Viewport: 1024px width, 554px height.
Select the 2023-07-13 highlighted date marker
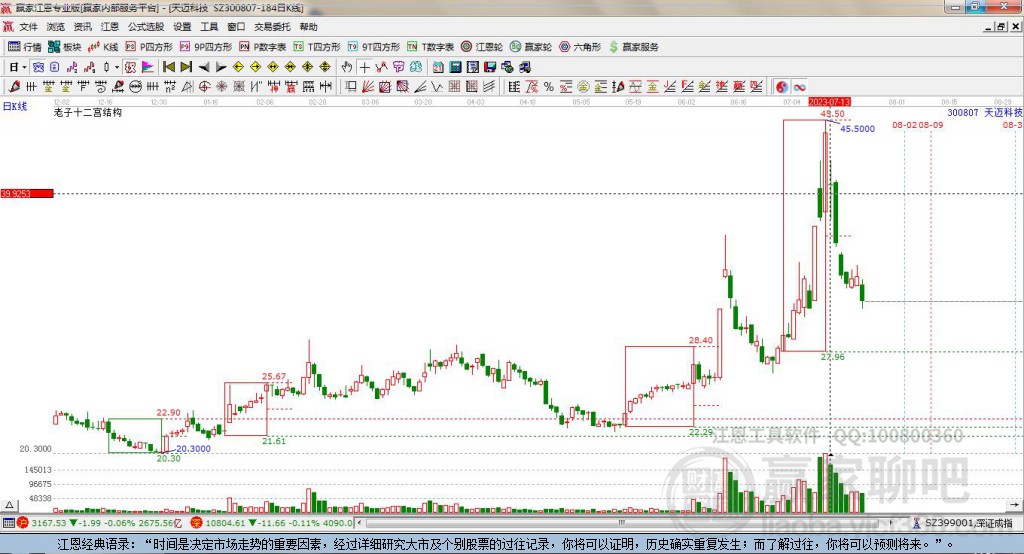pos(829,102)
